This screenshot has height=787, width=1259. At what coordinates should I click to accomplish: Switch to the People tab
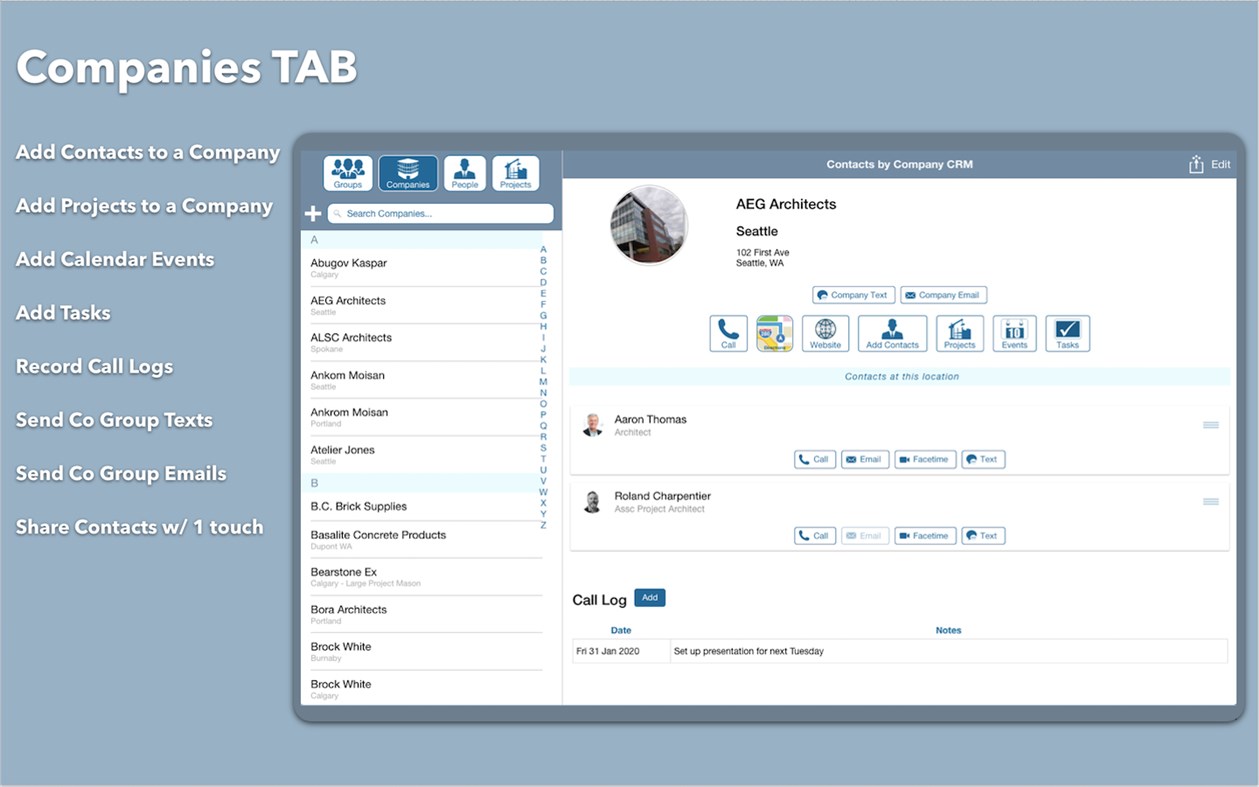pos(464,172)
